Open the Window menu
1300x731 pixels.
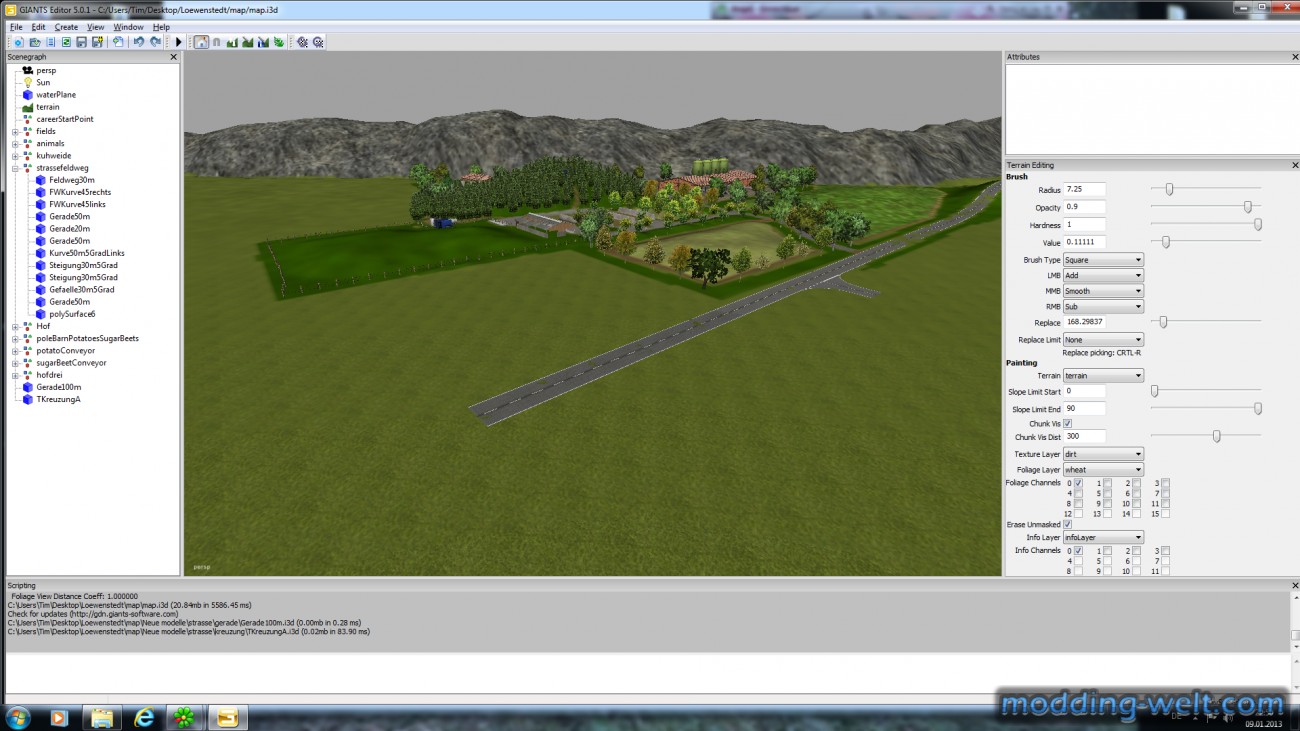point(128,27)
